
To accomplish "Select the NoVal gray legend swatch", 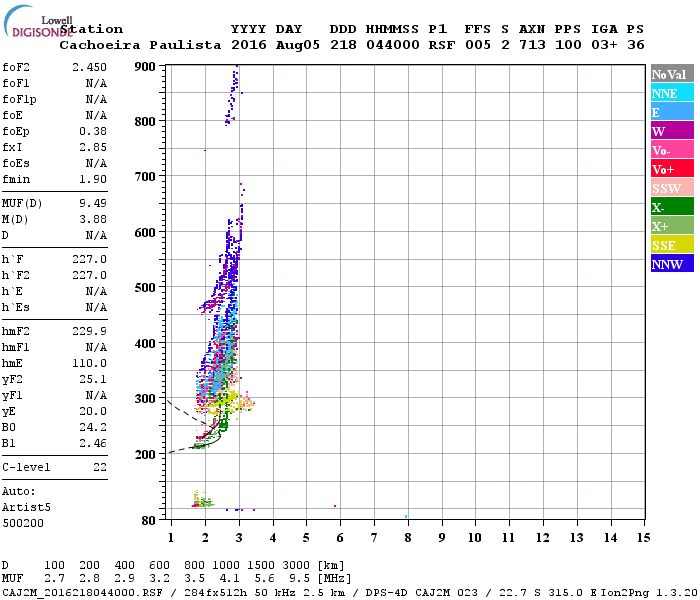I will pyautogui.click(x=672, y=74).
